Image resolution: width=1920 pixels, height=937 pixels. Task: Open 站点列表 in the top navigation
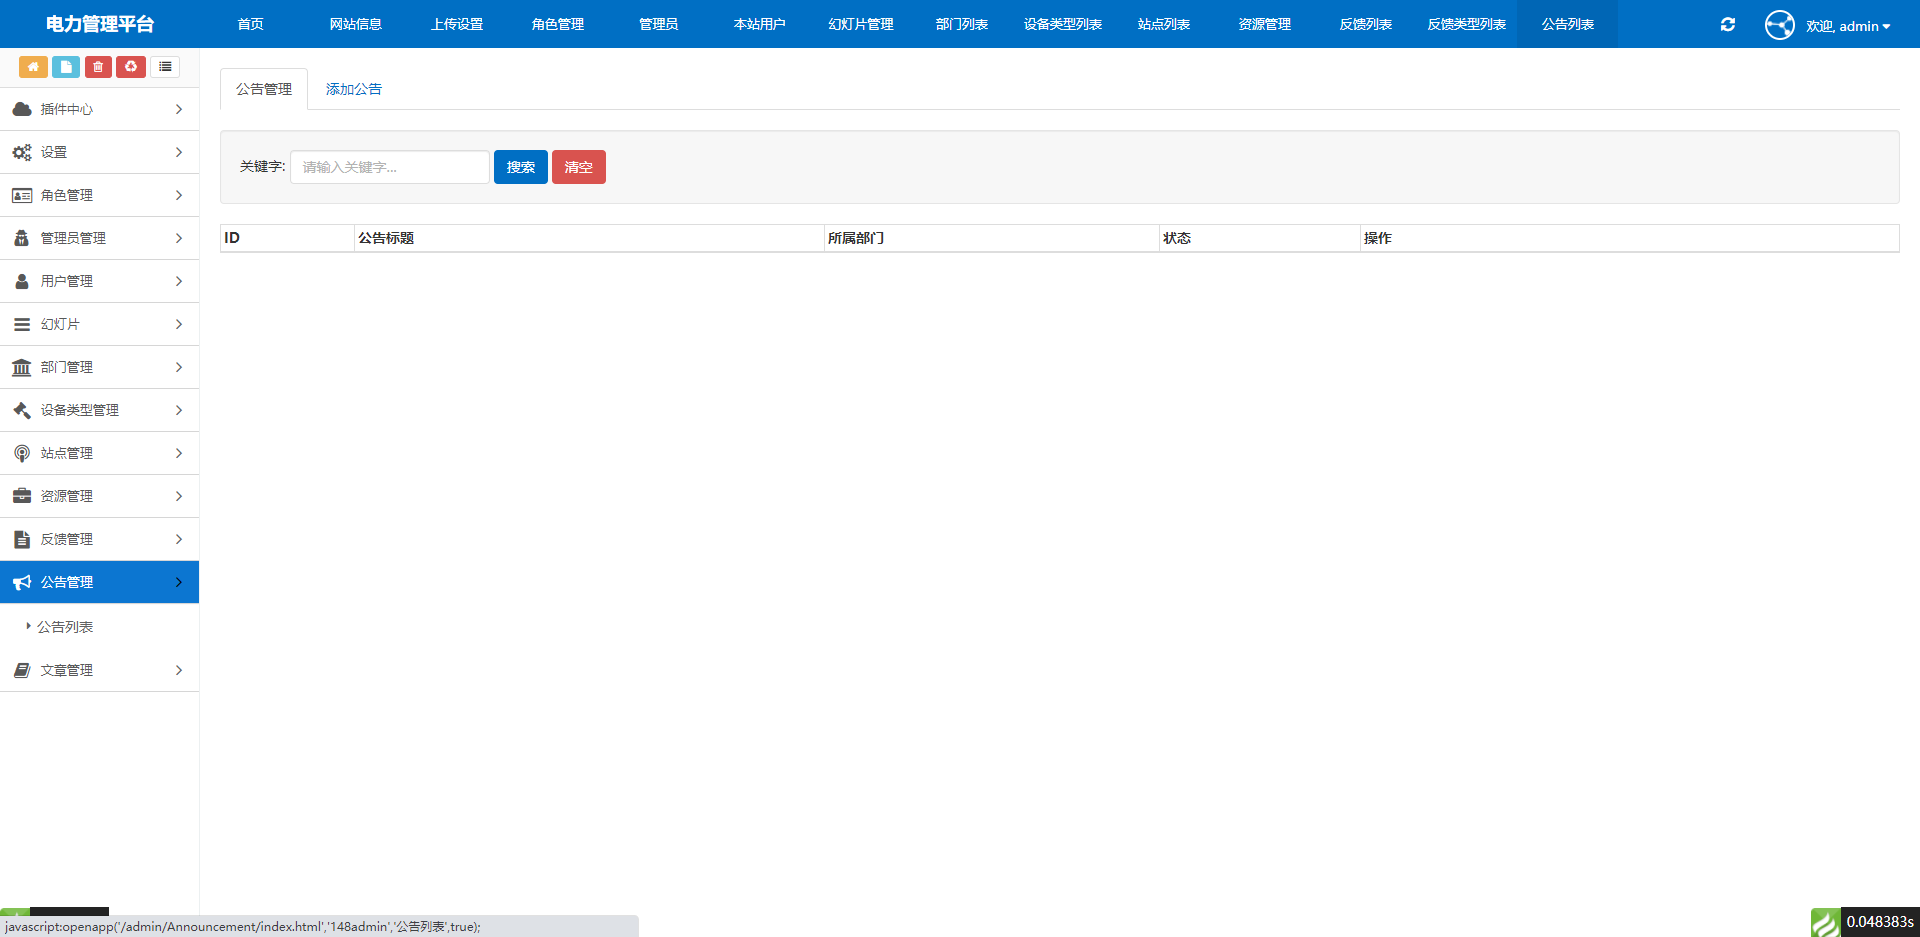(1164, 24)
